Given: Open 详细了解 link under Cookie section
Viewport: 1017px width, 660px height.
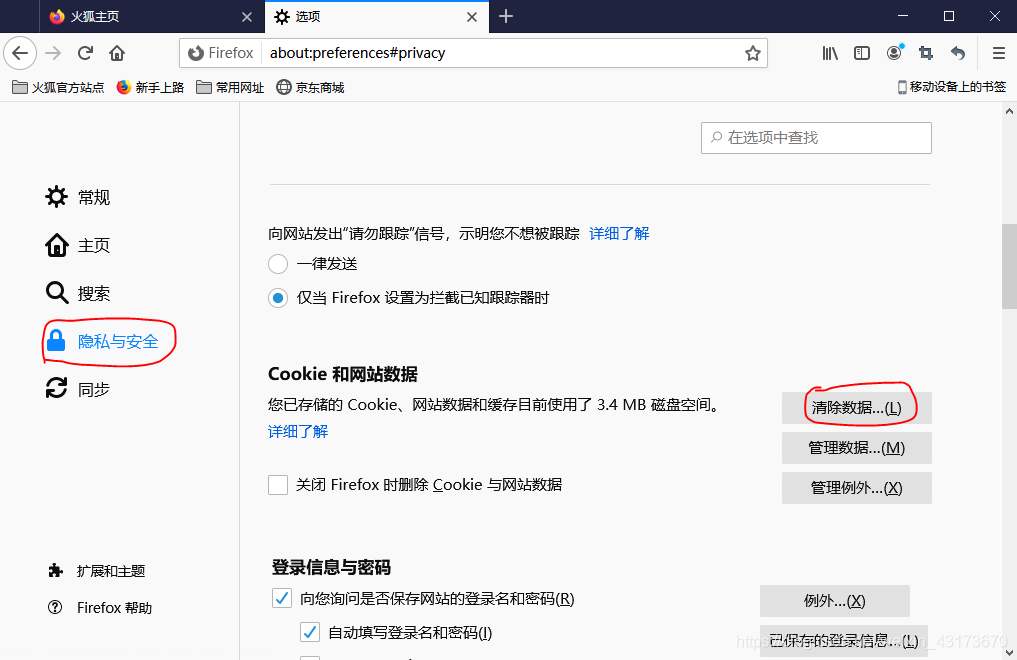Looking at the screenshot, I should (x=298, y=431).
